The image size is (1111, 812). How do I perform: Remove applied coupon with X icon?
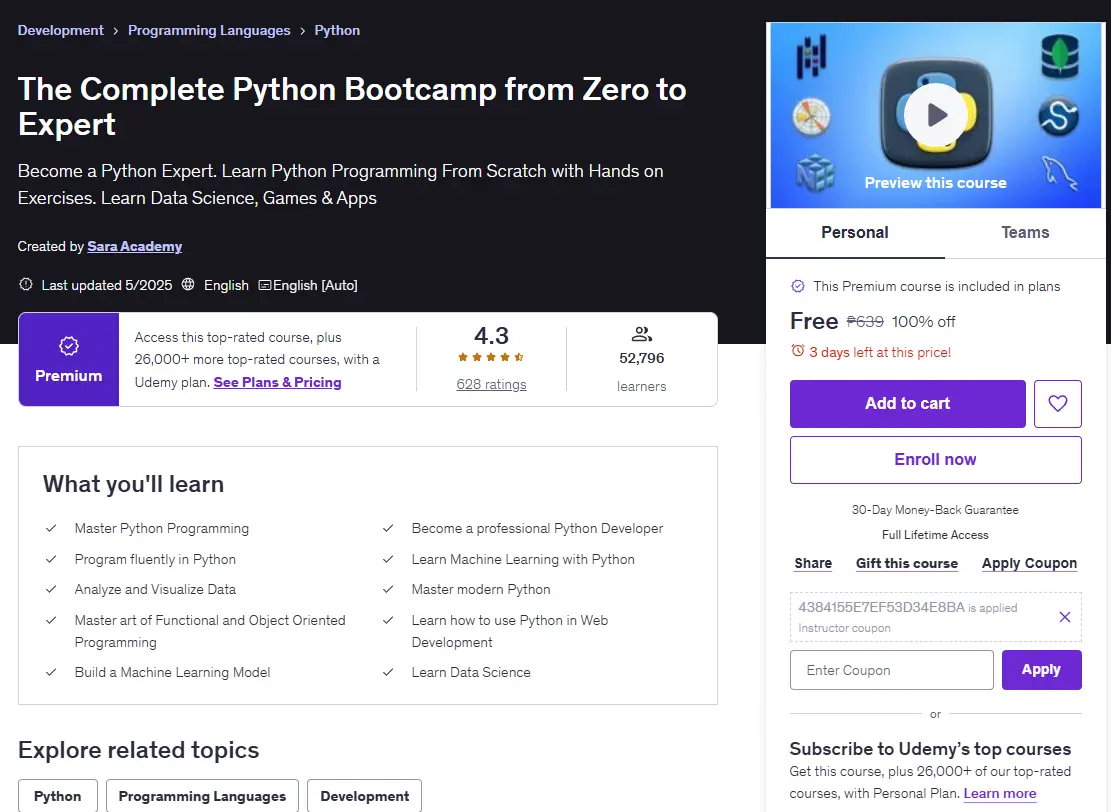click(1064, 617)
